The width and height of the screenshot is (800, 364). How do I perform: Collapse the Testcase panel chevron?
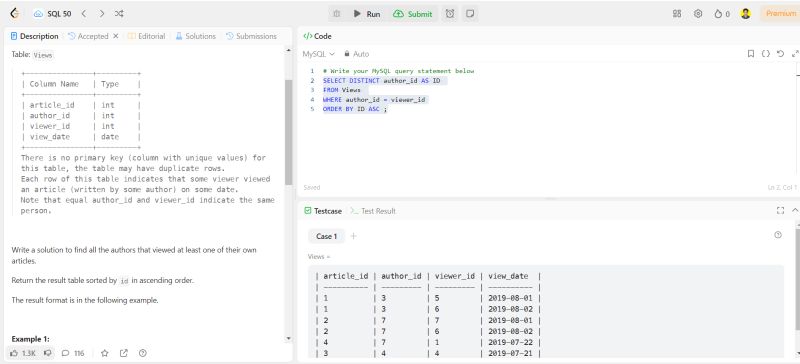tap(795, 210)
